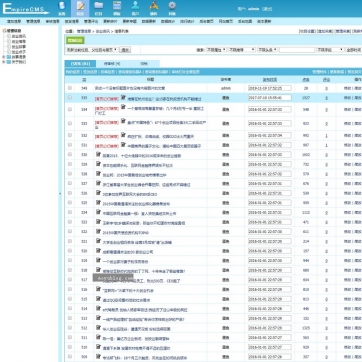Open the Templates (模板) layout icon
Screen dimensions: 362x362
point(117,8)
